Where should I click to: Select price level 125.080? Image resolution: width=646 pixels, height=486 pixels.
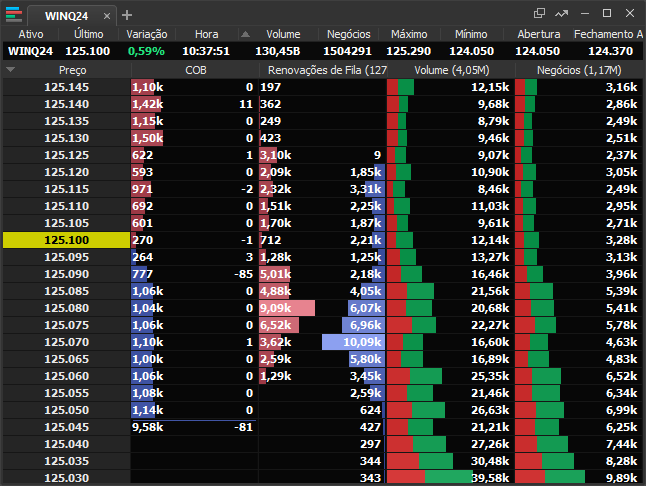click(x=66, y=308)
